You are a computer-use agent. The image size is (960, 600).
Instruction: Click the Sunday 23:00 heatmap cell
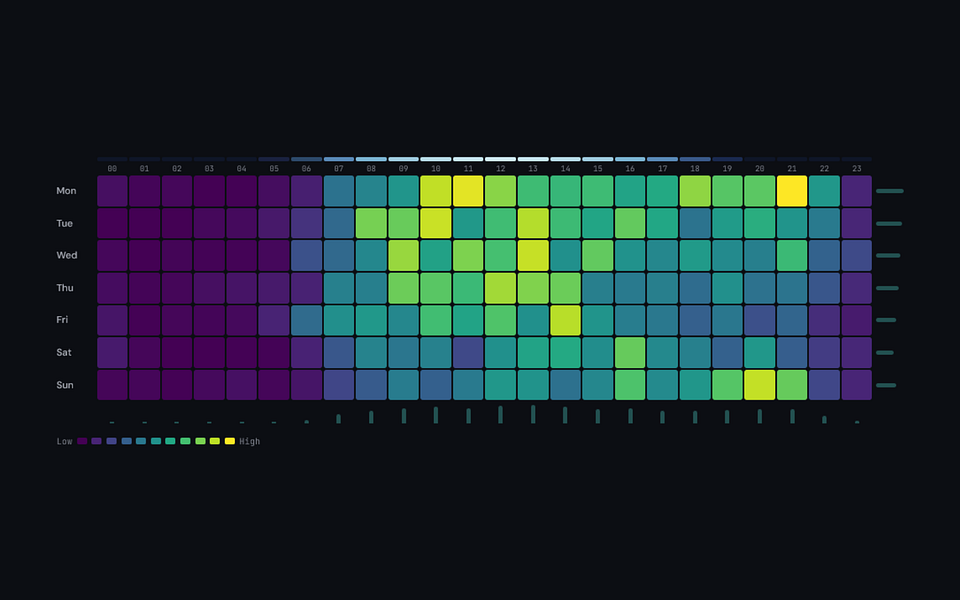coord(857,385)
